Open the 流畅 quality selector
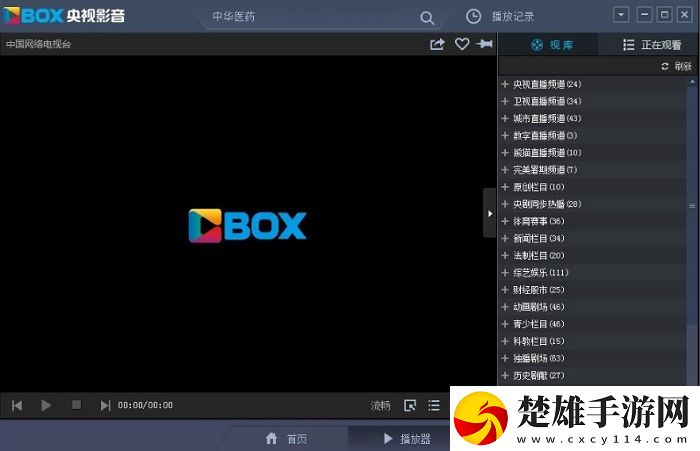This screenshot has height=451, width=700. click(x=380, y=405)
